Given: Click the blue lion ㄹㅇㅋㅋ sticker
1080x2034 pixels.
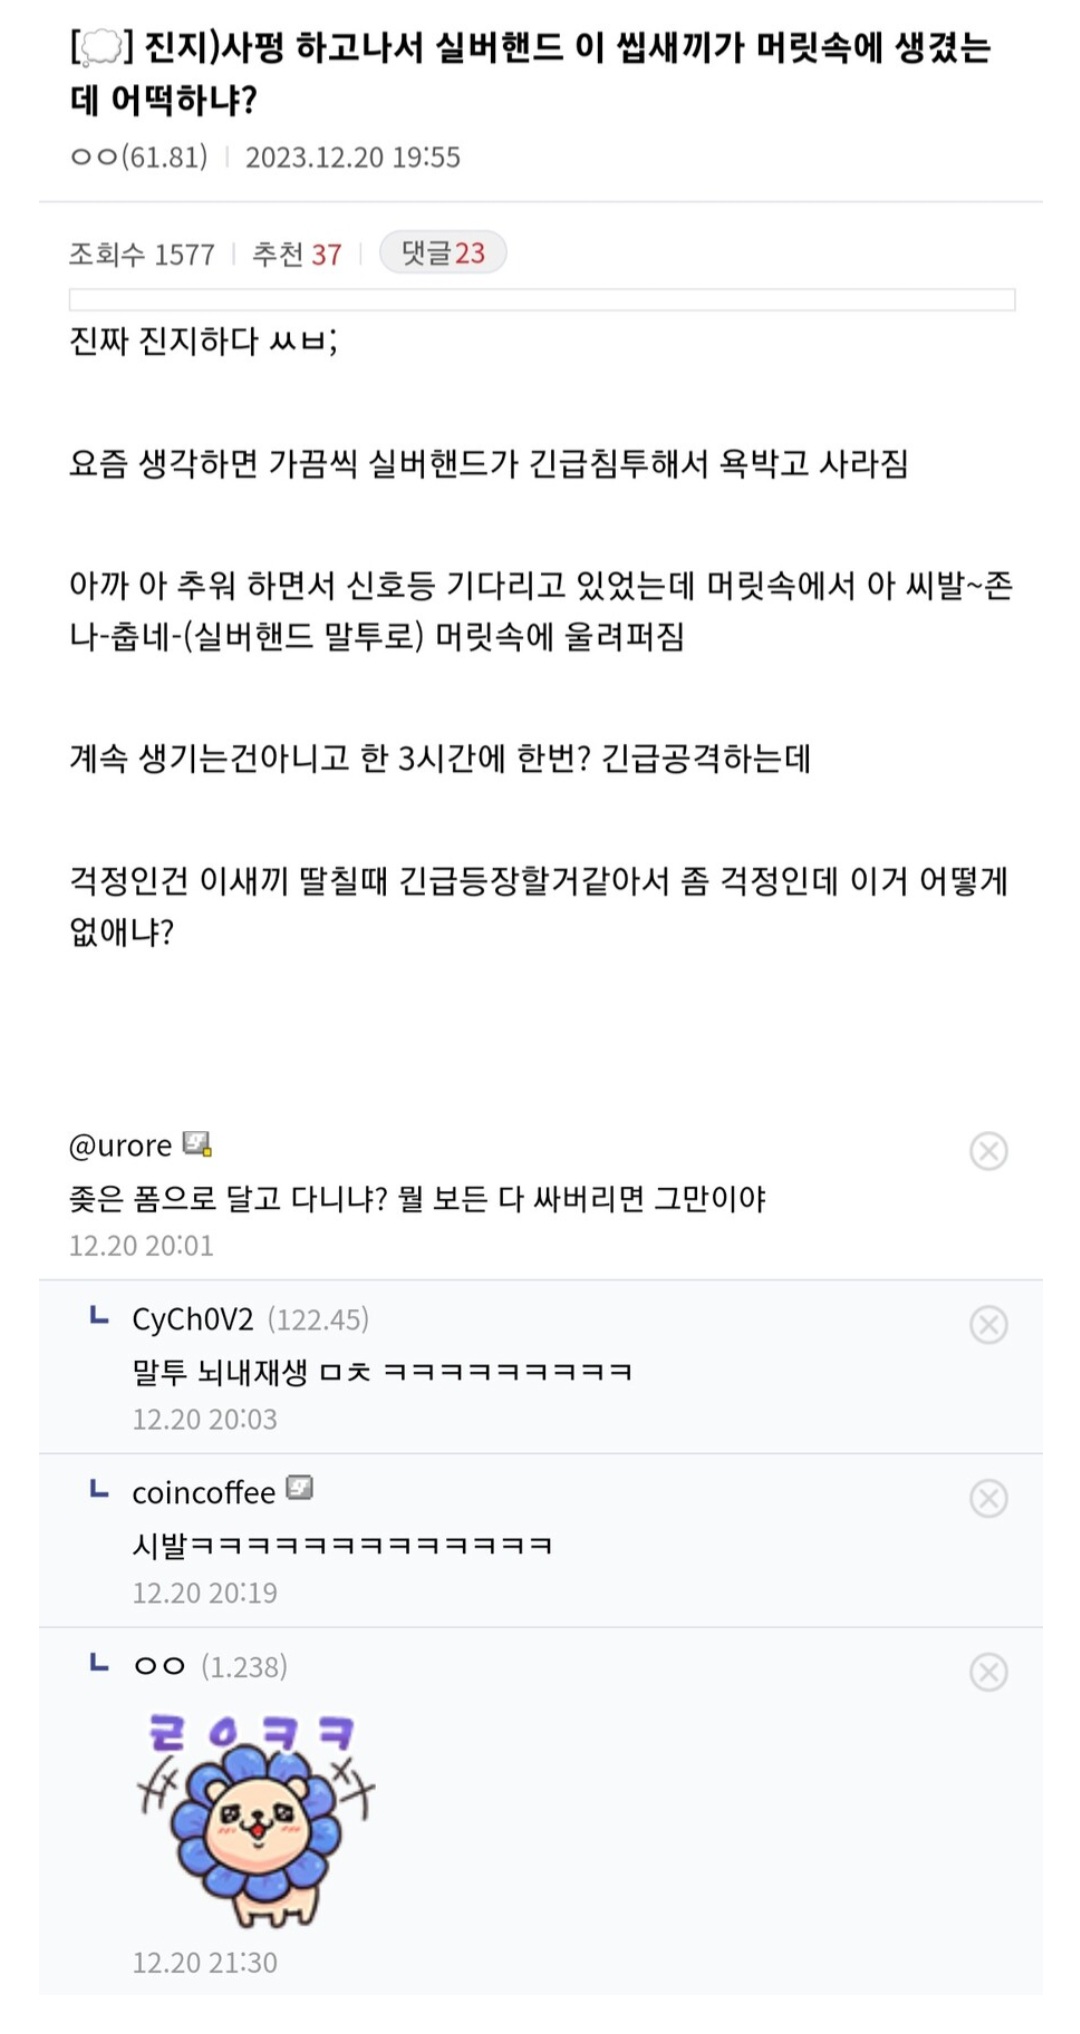Looking at the screenshot, I should 255,1820.
